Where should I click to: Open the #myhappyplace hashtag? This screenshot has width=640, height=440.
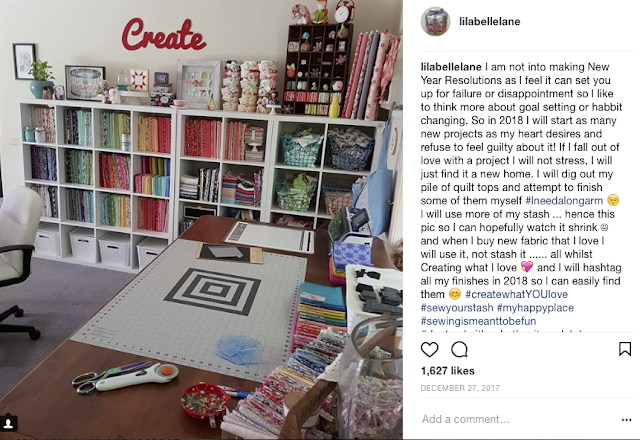[x=536, y=308]
